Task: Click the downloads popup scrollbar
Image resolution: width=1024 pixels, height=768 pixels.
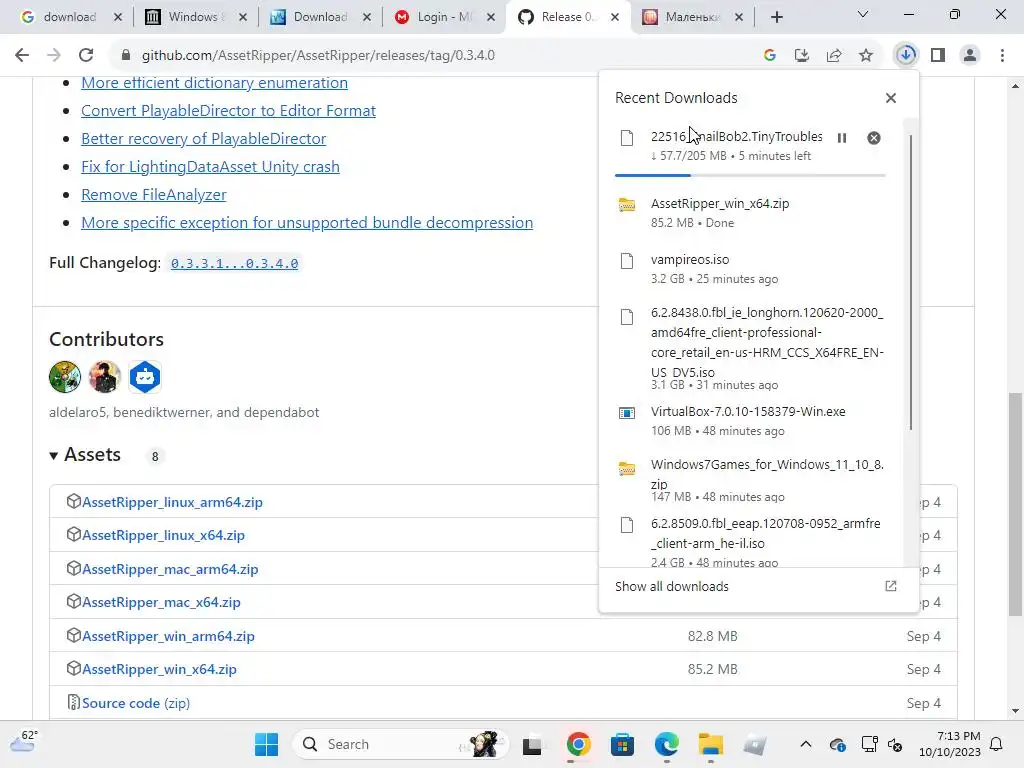Action: pos(910,282)
